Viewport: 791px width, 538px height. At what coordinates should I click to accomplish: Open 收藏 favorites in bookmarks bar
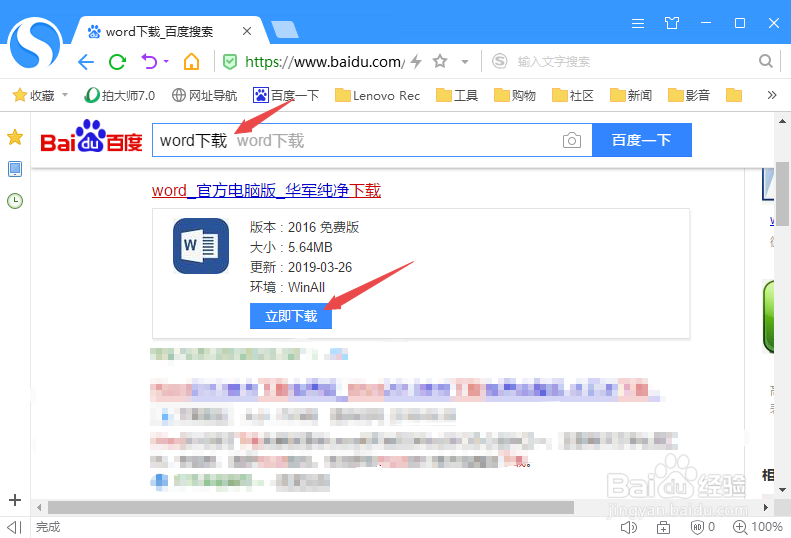pos(33,95)
